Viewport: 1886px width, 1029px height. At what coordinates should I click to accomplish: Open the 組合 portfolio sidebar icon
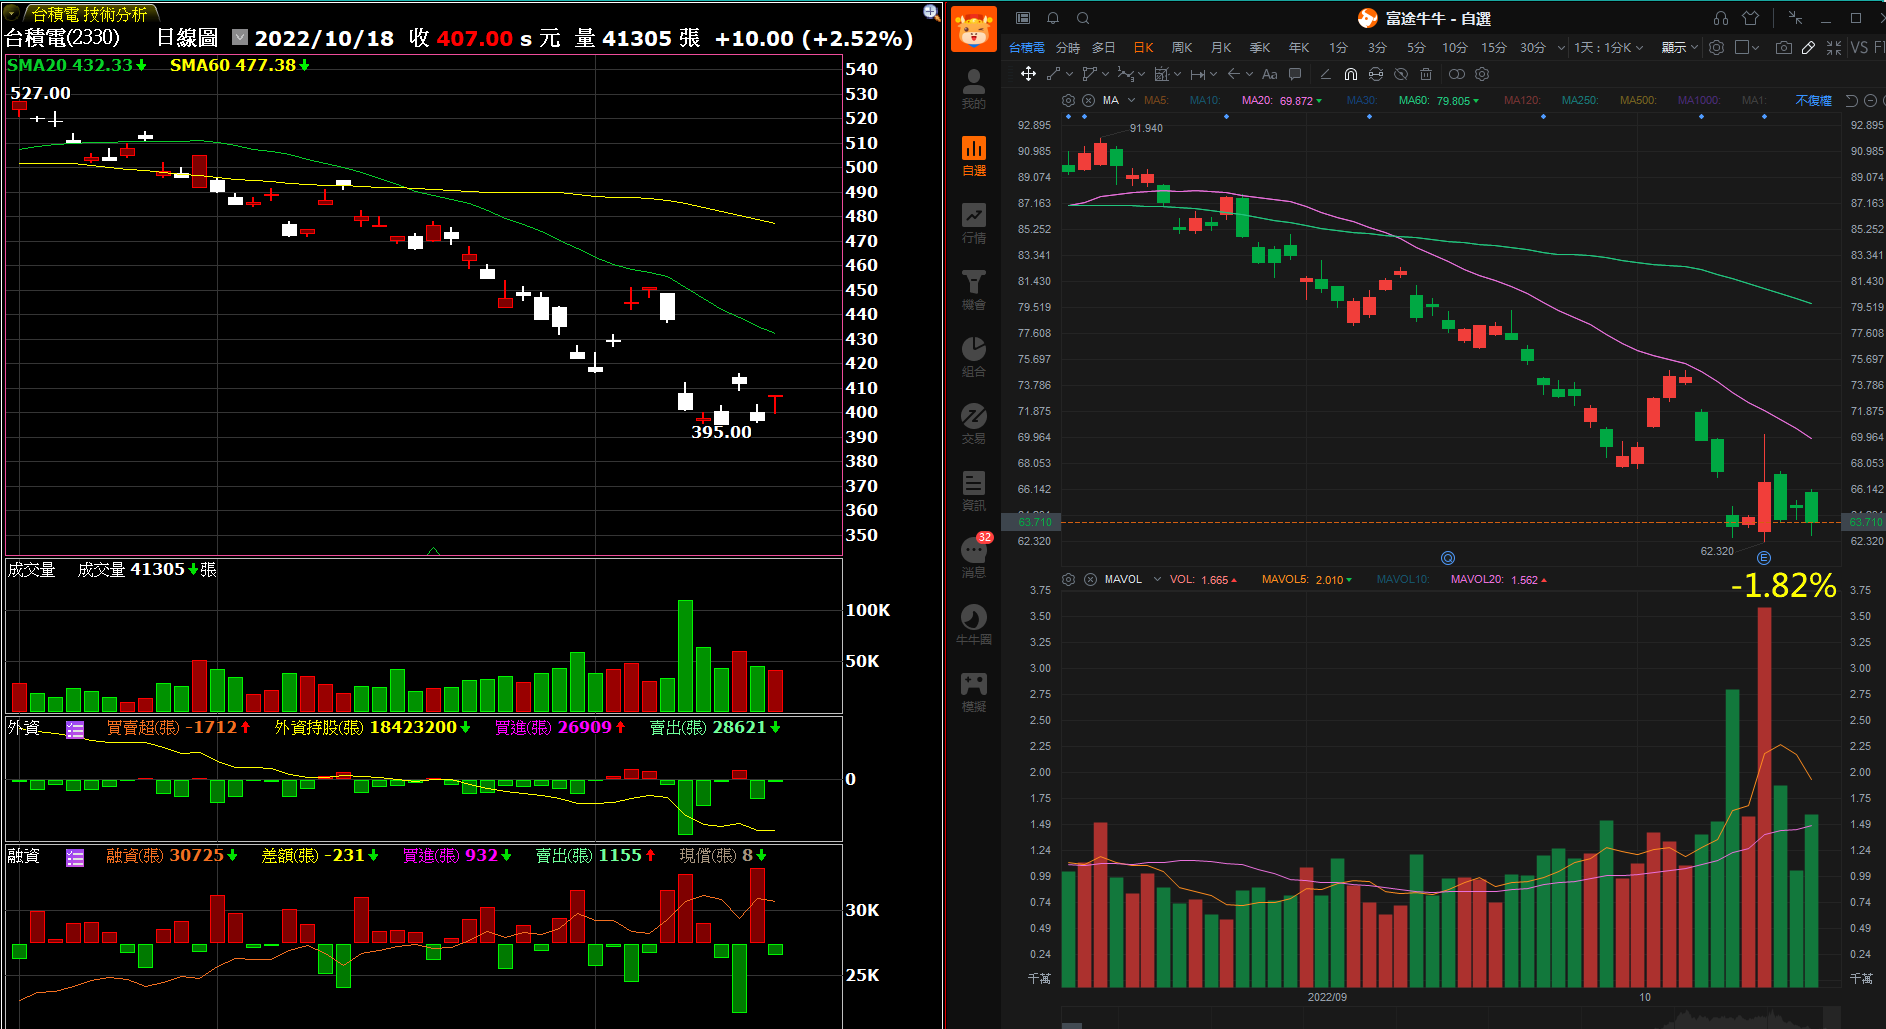click(x=973, y=357)
